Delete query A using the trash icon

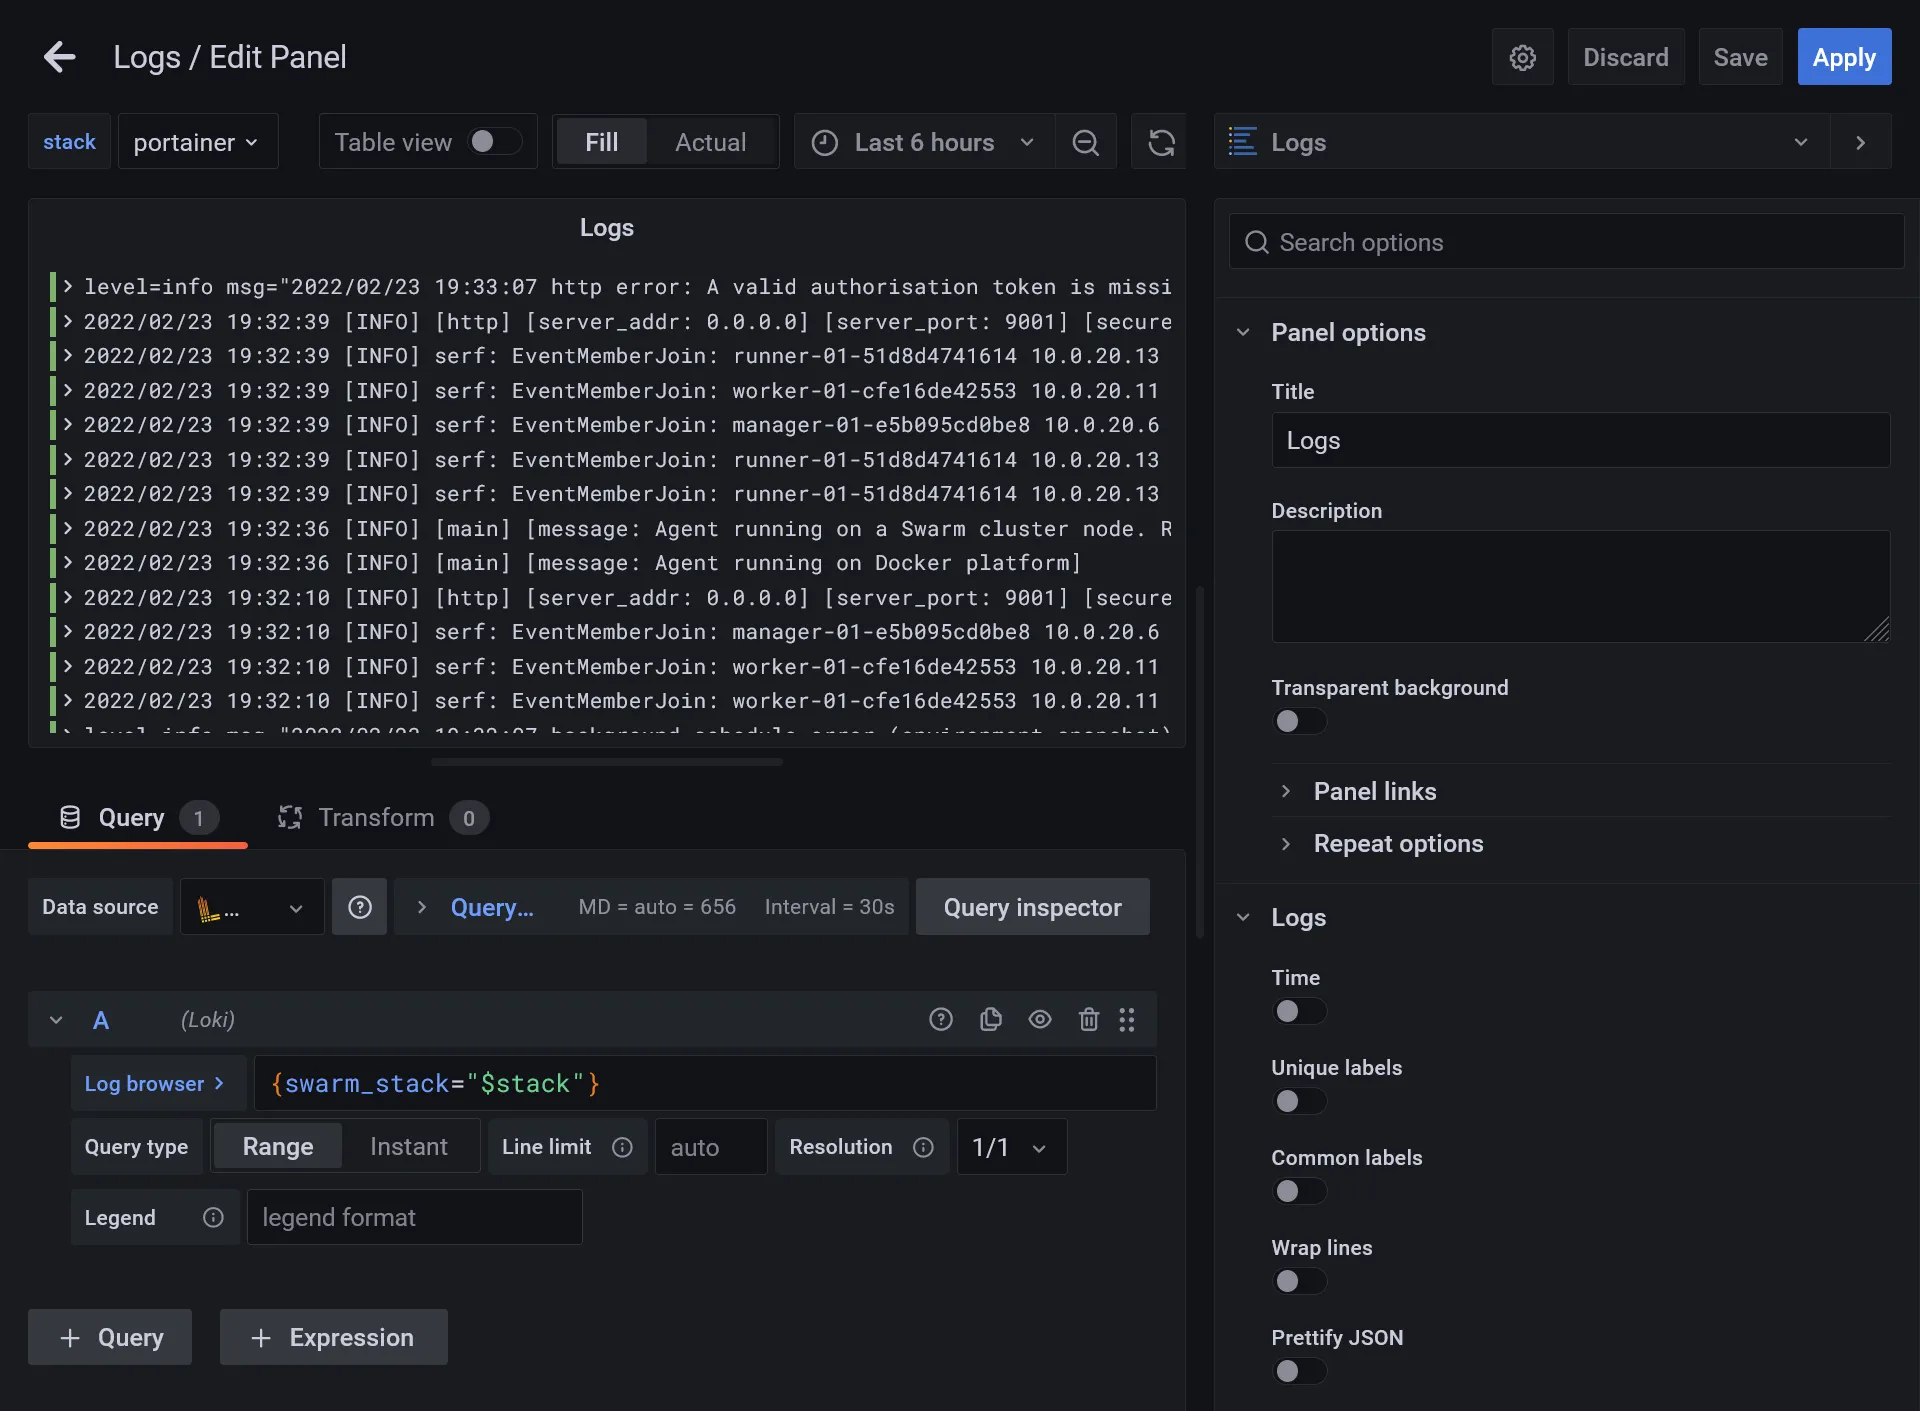pyautogui.click(x=1088, y=1019)
